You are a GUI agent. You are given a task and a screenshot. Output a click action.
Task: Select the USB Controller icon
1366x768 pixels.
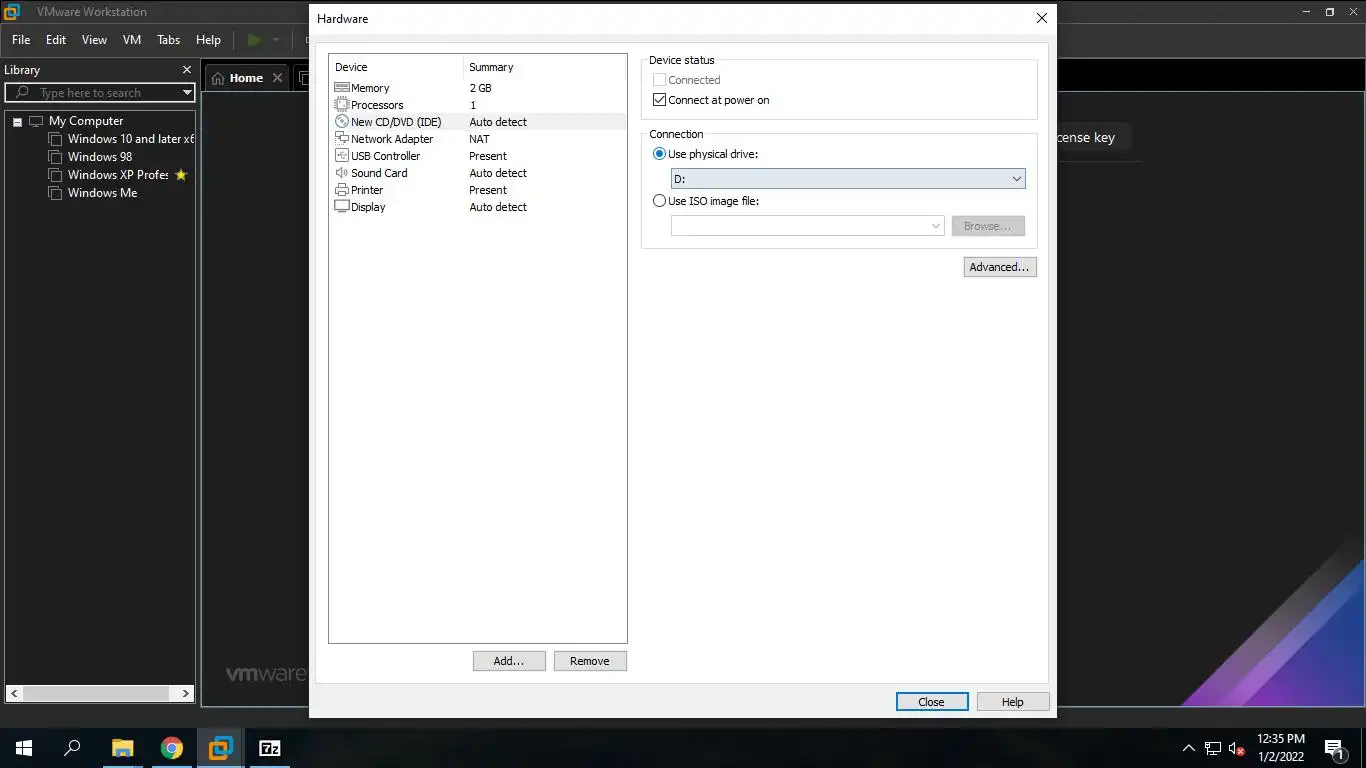[341, 156]
